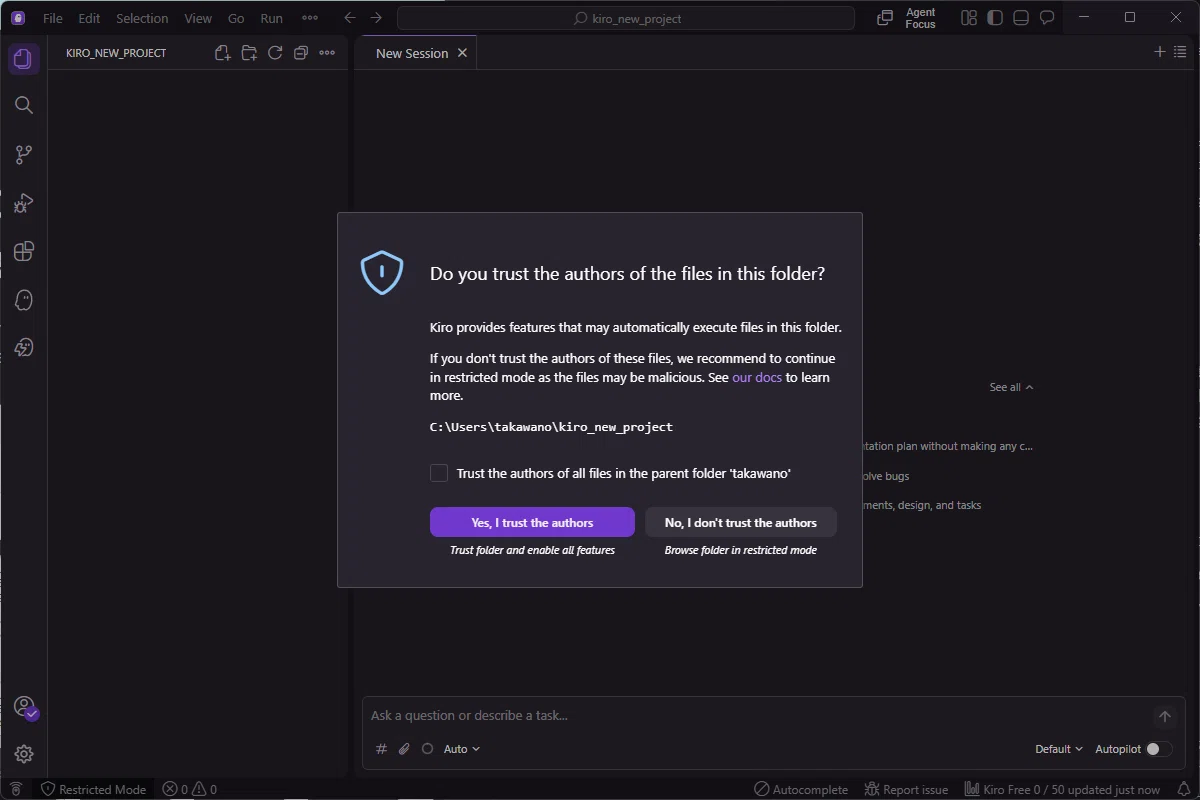1200x800 pixels.
Task: Open the Auto model dropdown
Action: pos(462,749)
